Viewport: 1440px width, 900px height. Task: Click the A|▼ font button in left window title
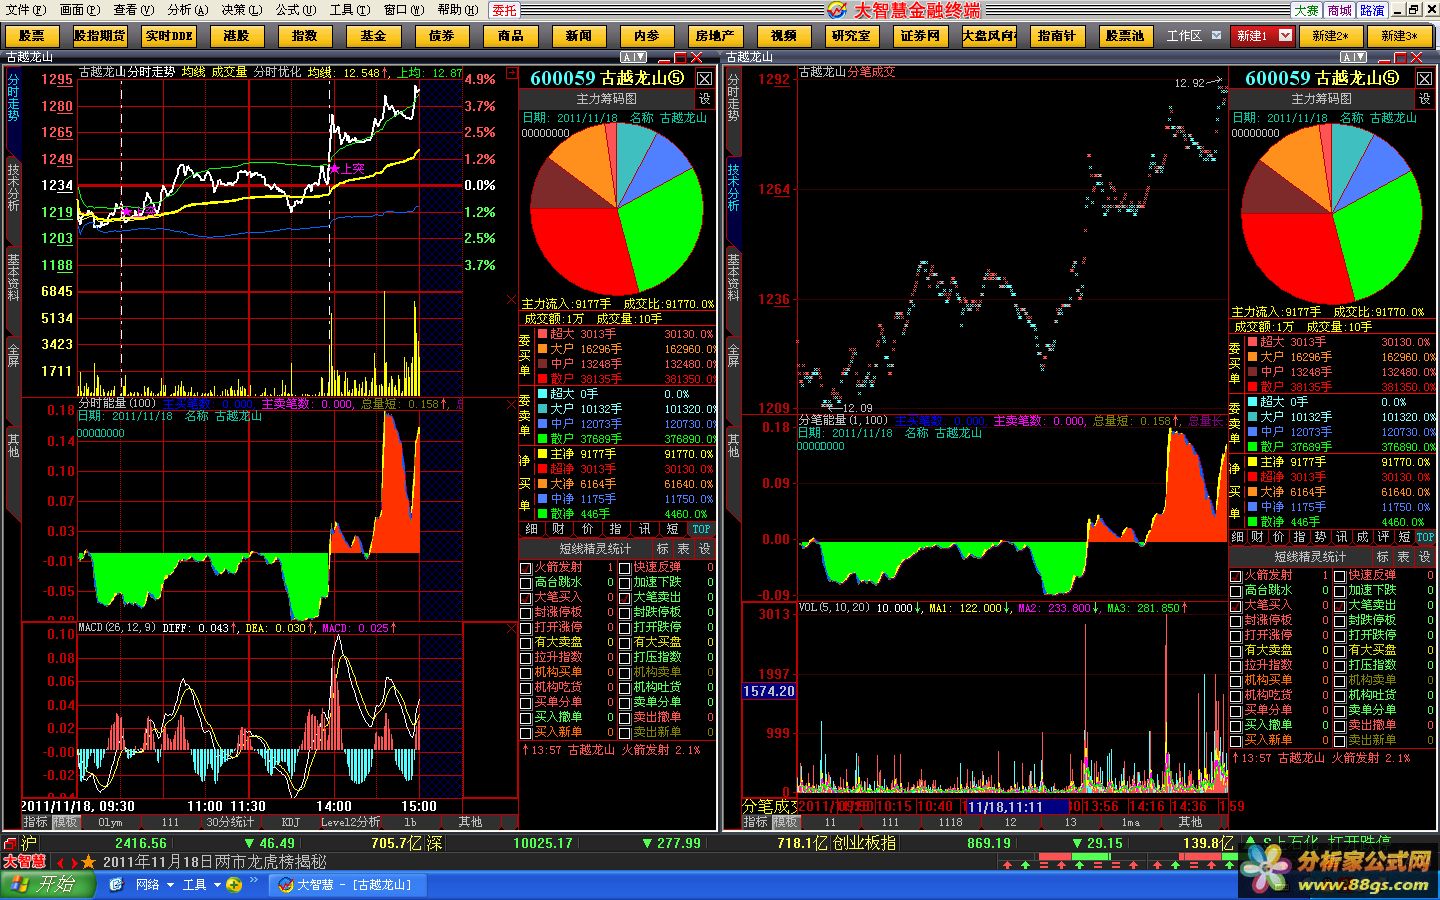coord(634,57)
